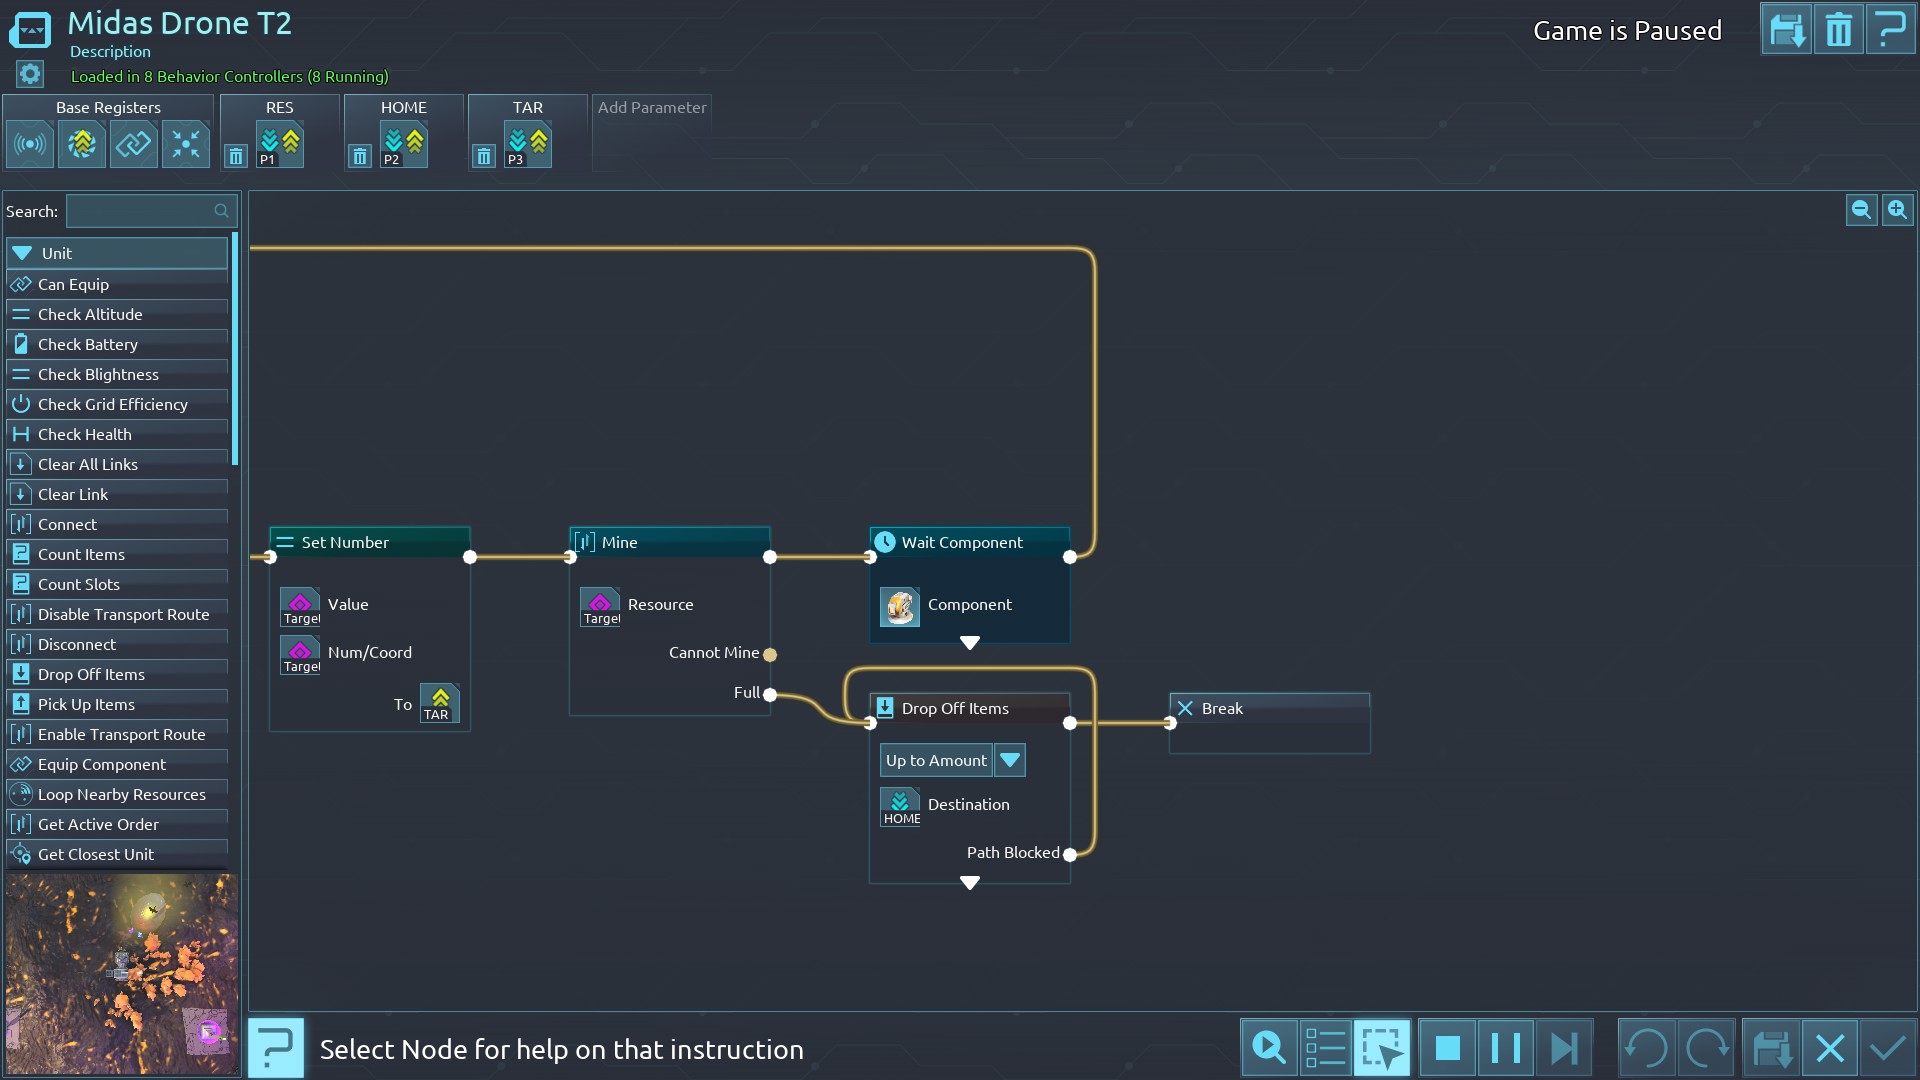Collapse the Unit category expander

pos(22,253)
